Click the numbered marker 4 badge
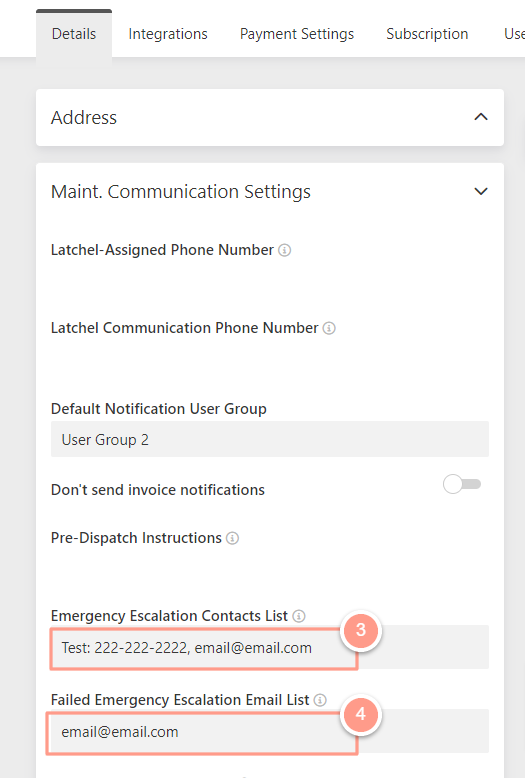This screenshot has height=778, width=525. pyautogui.click(x=361, y=714)
